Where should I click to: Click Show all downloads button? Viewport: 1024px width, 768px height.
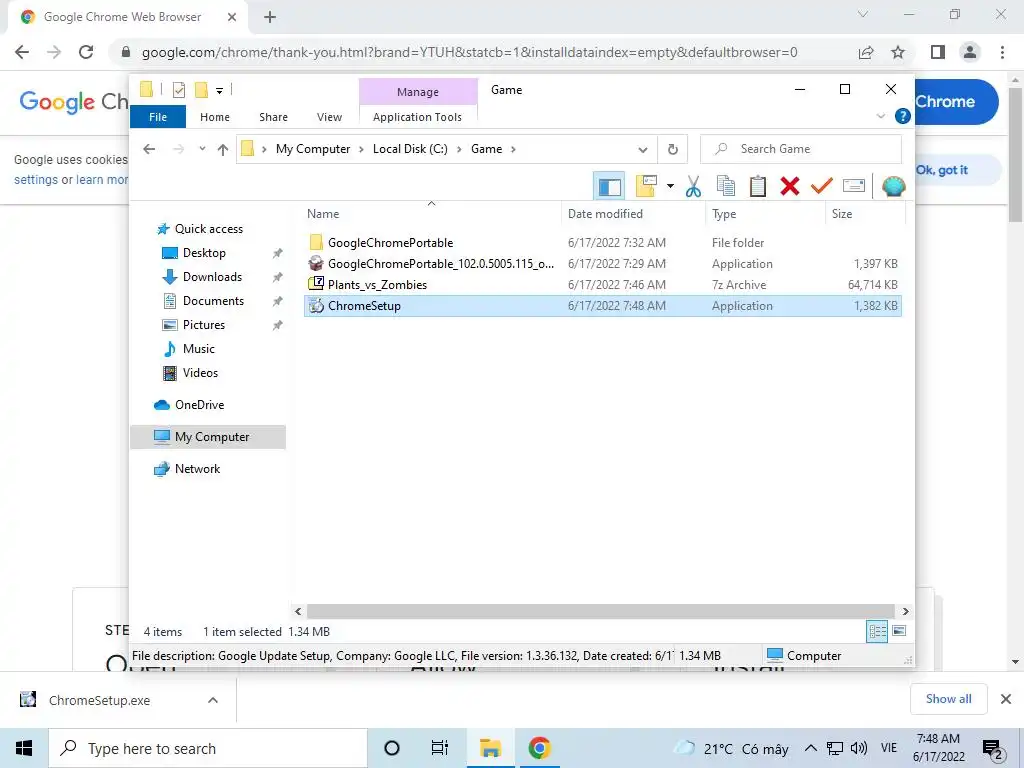[x=948, y=699]
